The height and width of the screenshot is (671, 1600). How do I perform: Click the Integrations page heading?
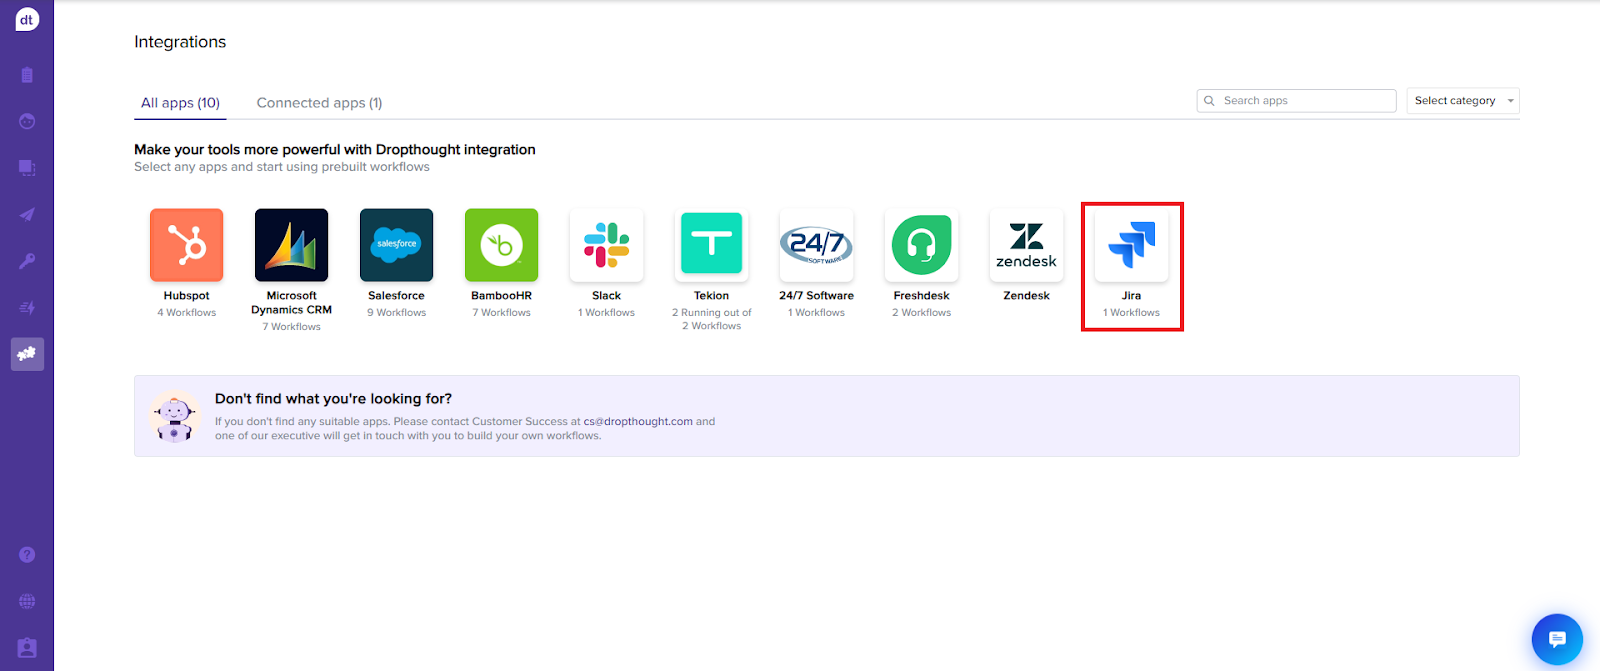180,42
